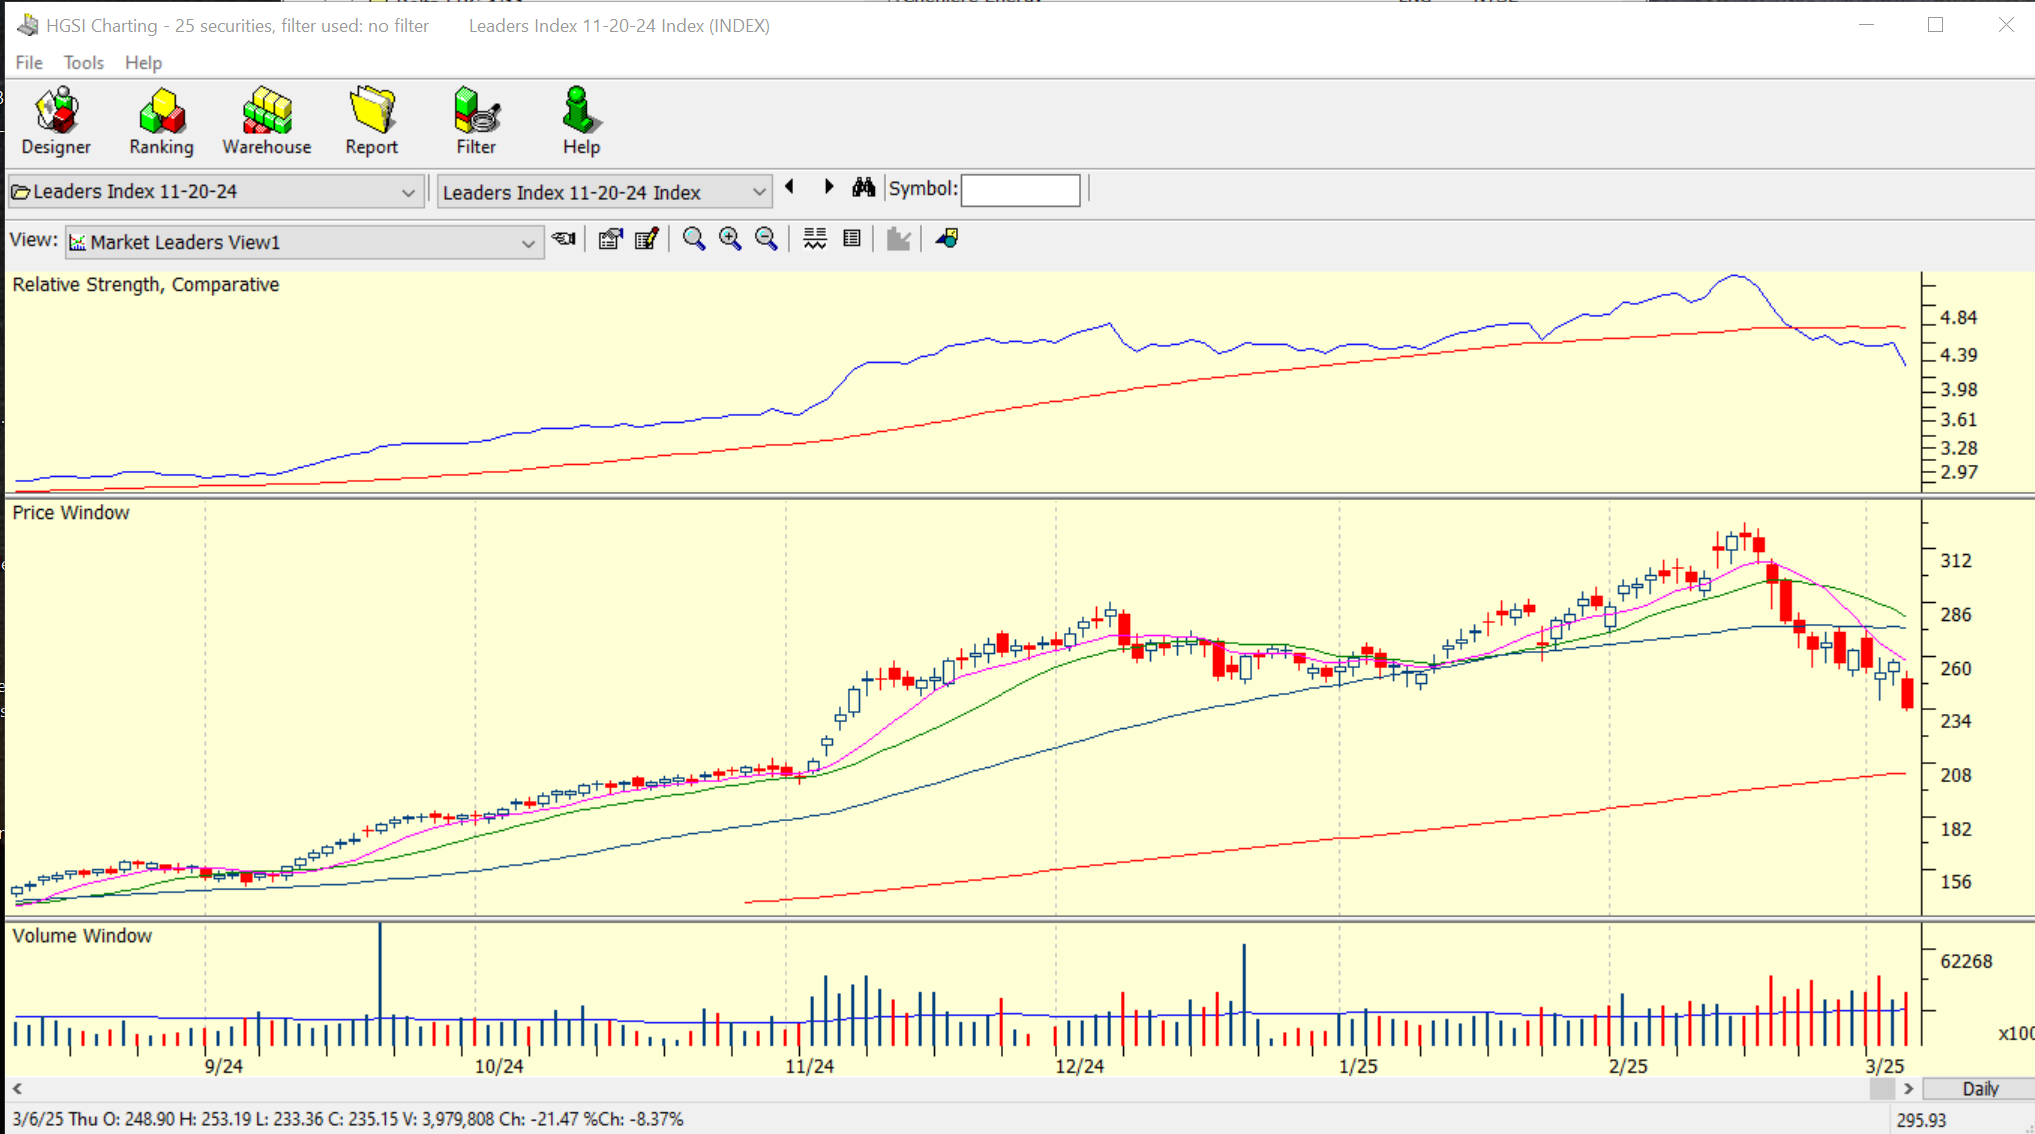The width and height of the screenshot is (2035, 1134).
Task: Open the Designer tool
Action: [x=56, y=121]
